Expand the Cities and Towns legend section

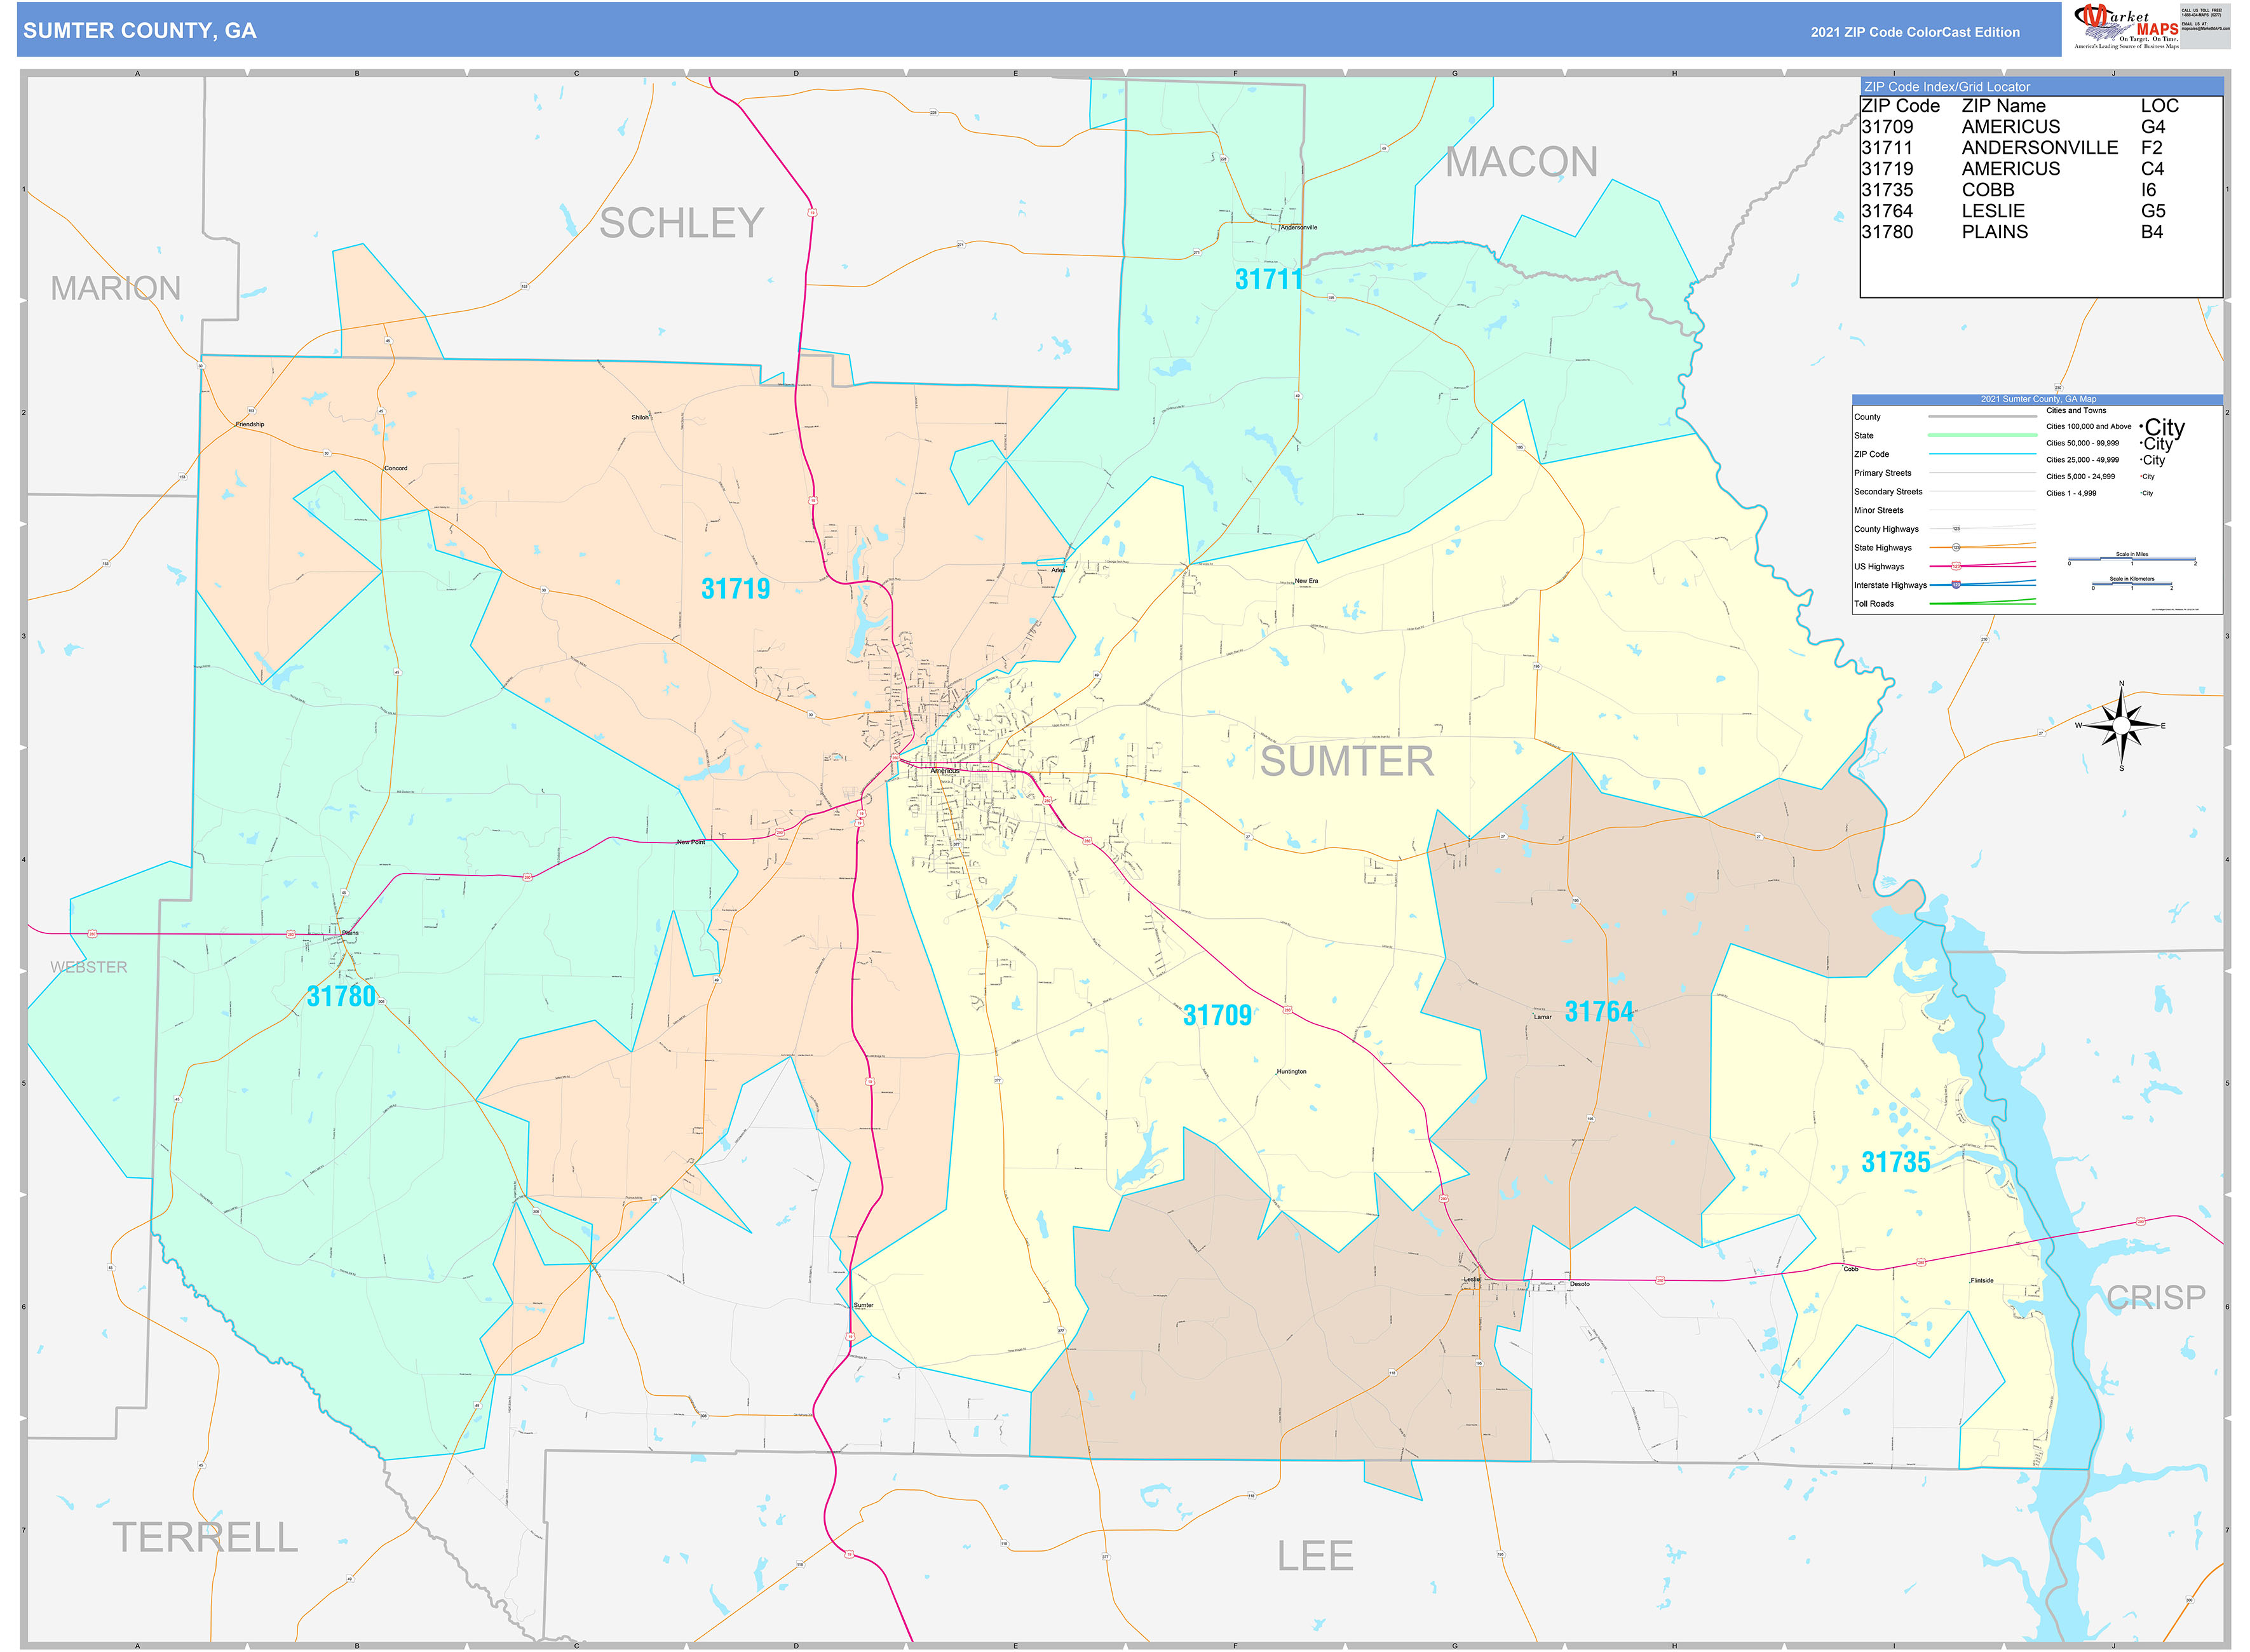click(2076, 411)
